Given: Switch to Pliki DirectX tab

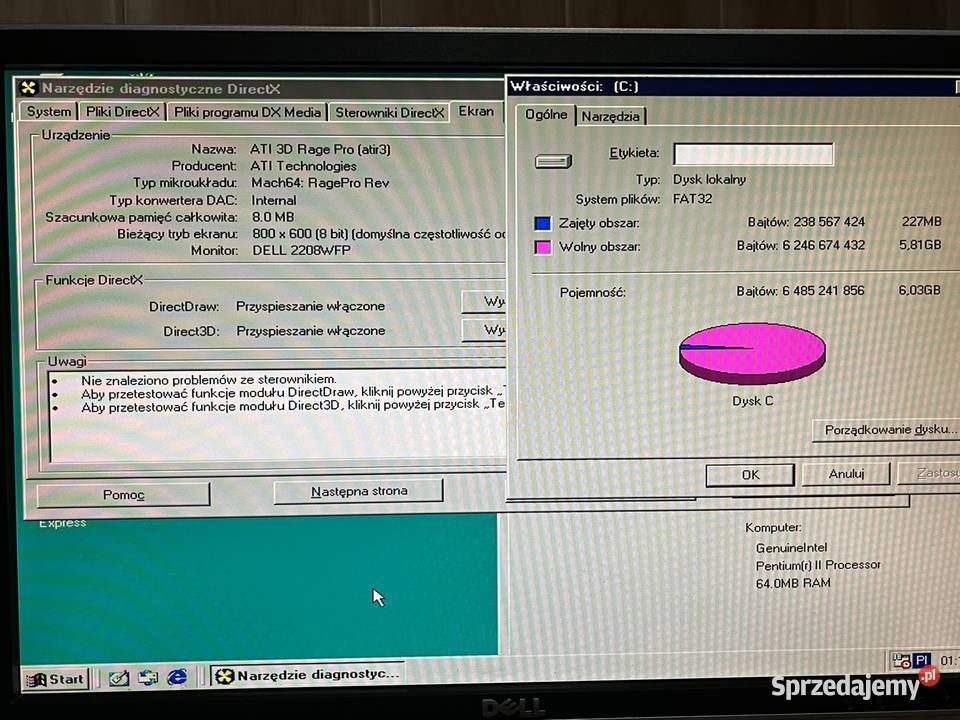Looking at the screenshot, I should 122,111.
